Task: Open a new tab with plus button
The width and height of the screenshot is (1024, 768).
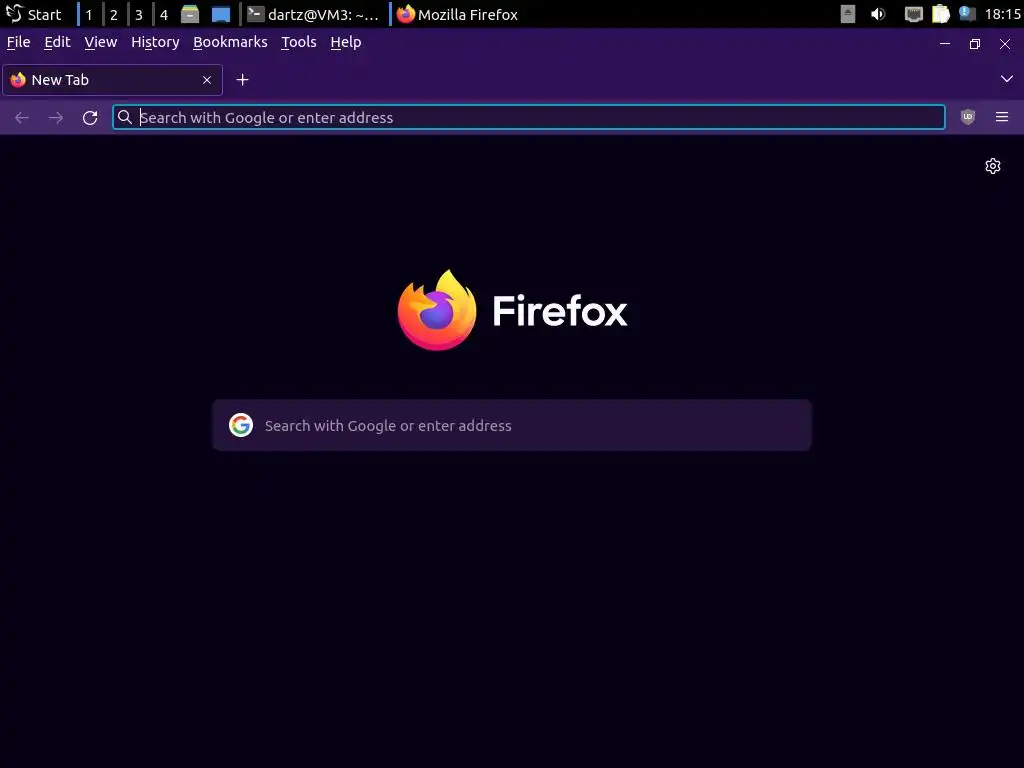Action: pyautogui.click(x=242, y=80)
